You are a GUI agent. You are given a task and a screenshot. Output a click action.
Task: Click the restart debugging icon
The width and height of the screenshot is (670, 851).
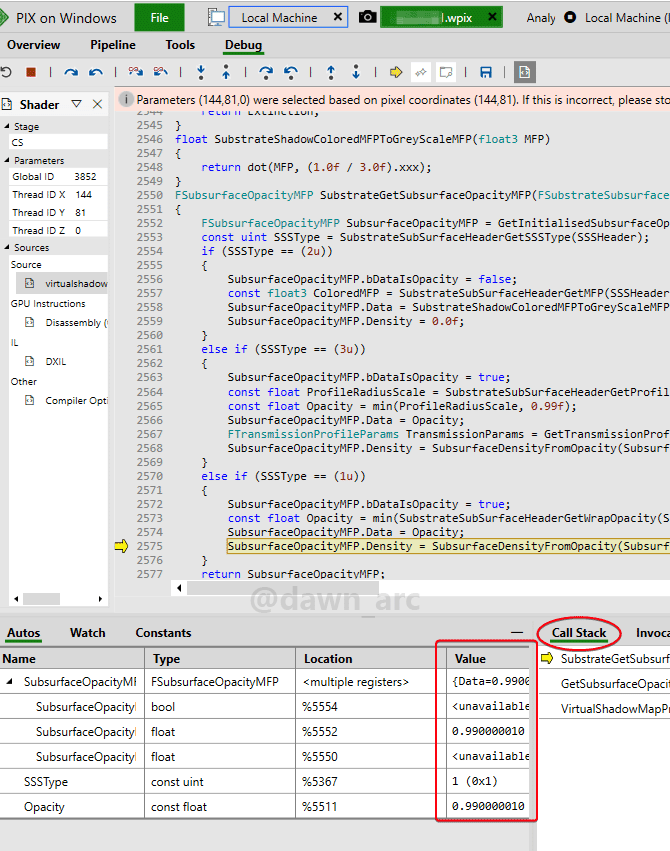pos(6,72)
